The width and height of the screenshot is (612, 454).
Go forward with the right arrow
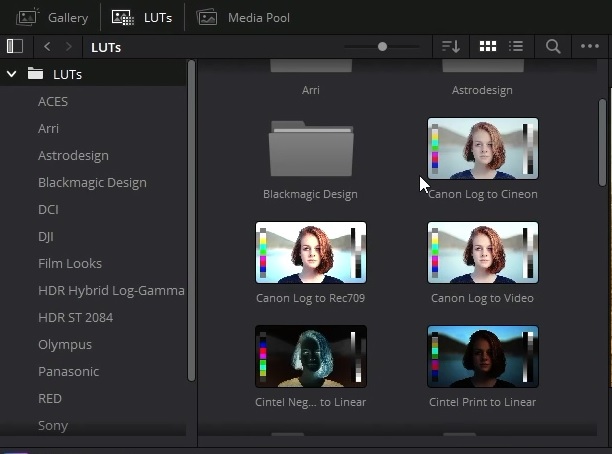pos(68,46)
